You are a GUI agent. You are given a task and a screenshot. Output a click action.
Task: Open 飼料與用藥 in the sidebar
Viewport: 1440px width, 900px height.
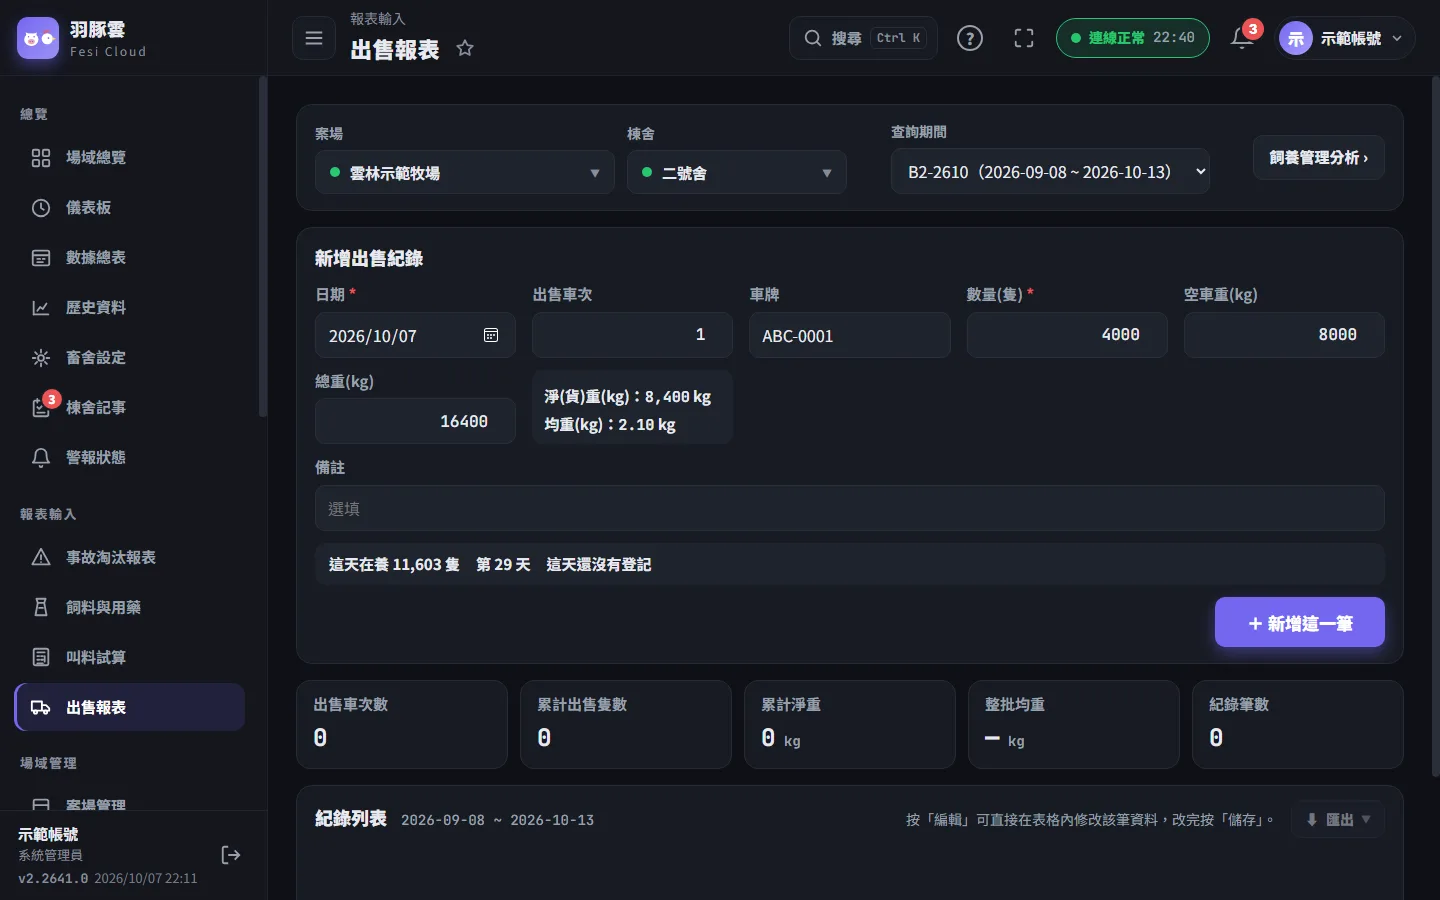pyautogui.click(x=130, y=607)
